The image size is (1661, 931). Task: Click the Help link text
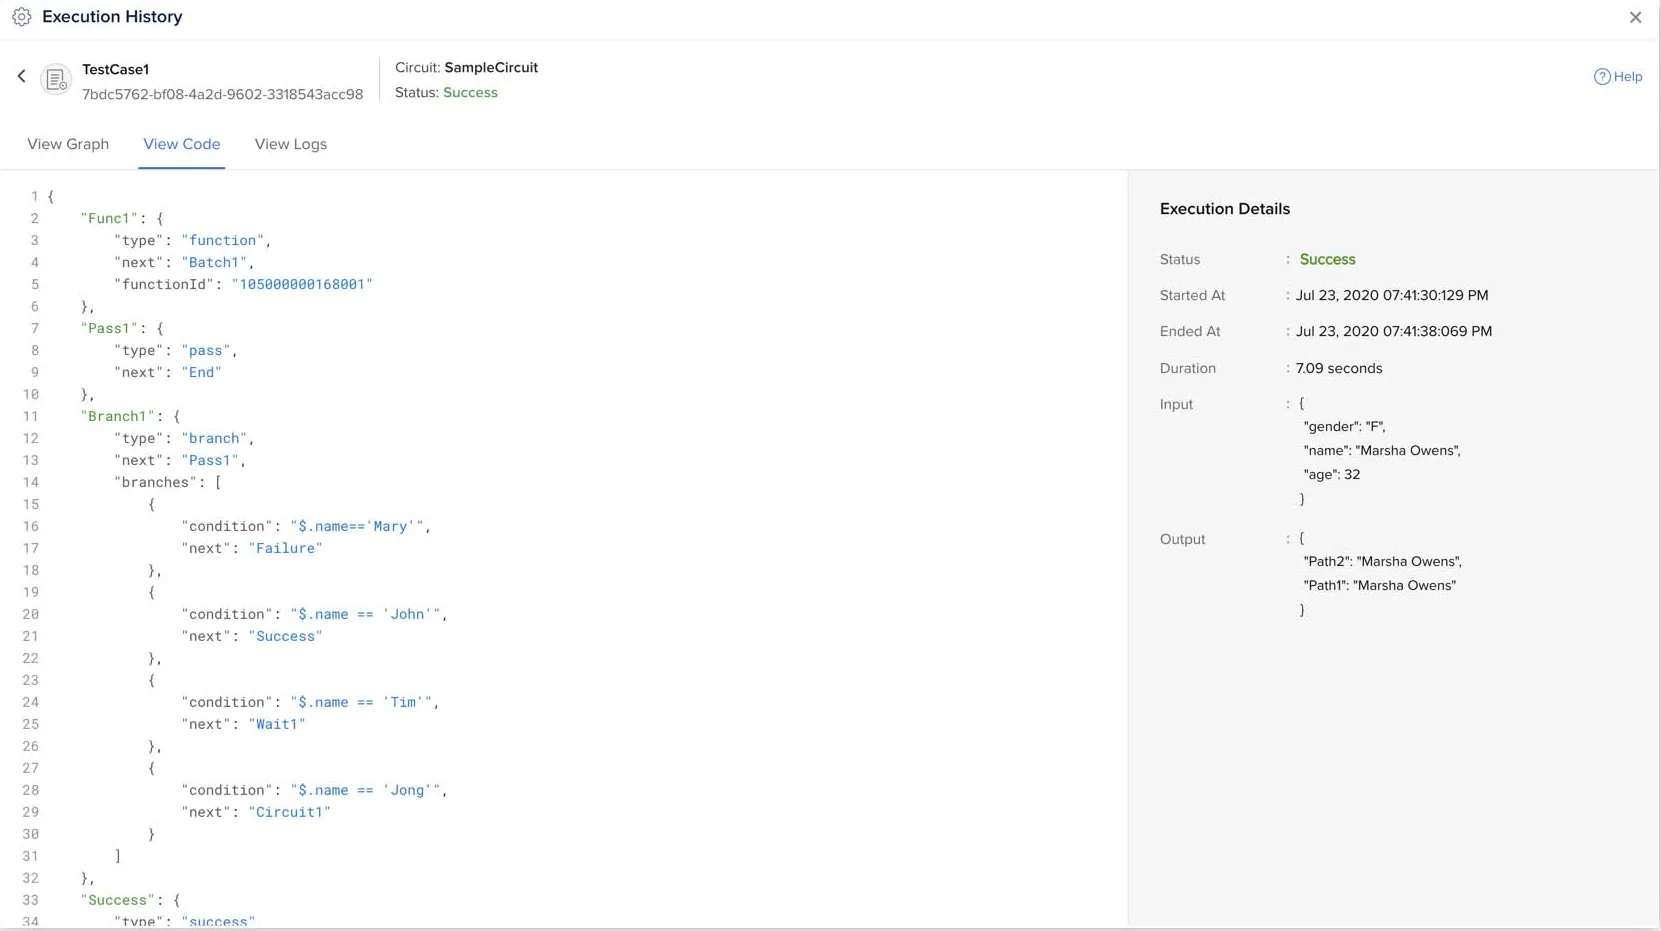[1628, 77]
